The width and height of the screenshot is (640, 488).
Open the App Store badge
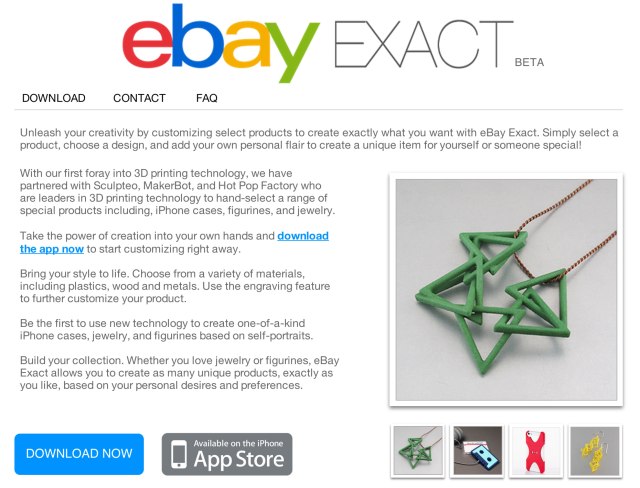pos(227,454)
